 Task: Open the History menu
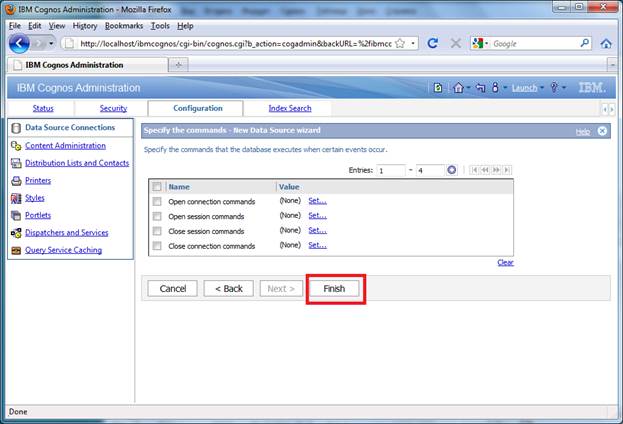(85, 26)
